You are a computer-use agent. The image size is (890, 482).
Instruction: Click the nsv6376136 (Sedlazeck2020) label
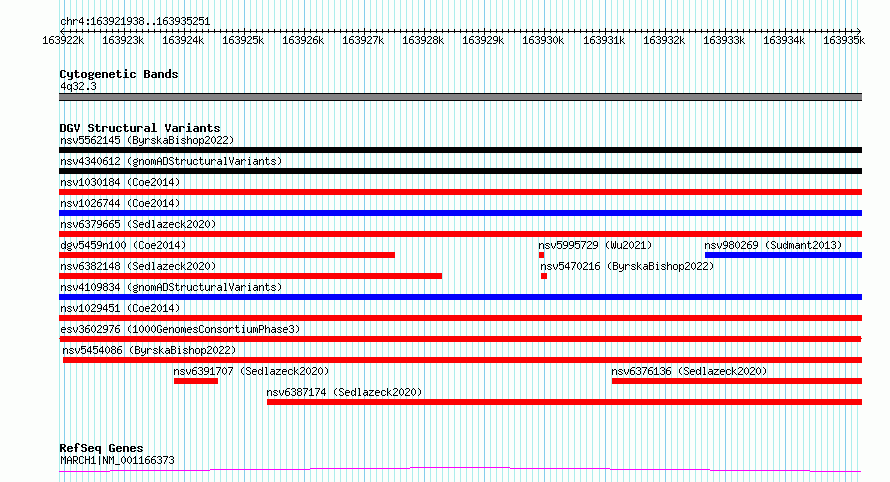689,371
